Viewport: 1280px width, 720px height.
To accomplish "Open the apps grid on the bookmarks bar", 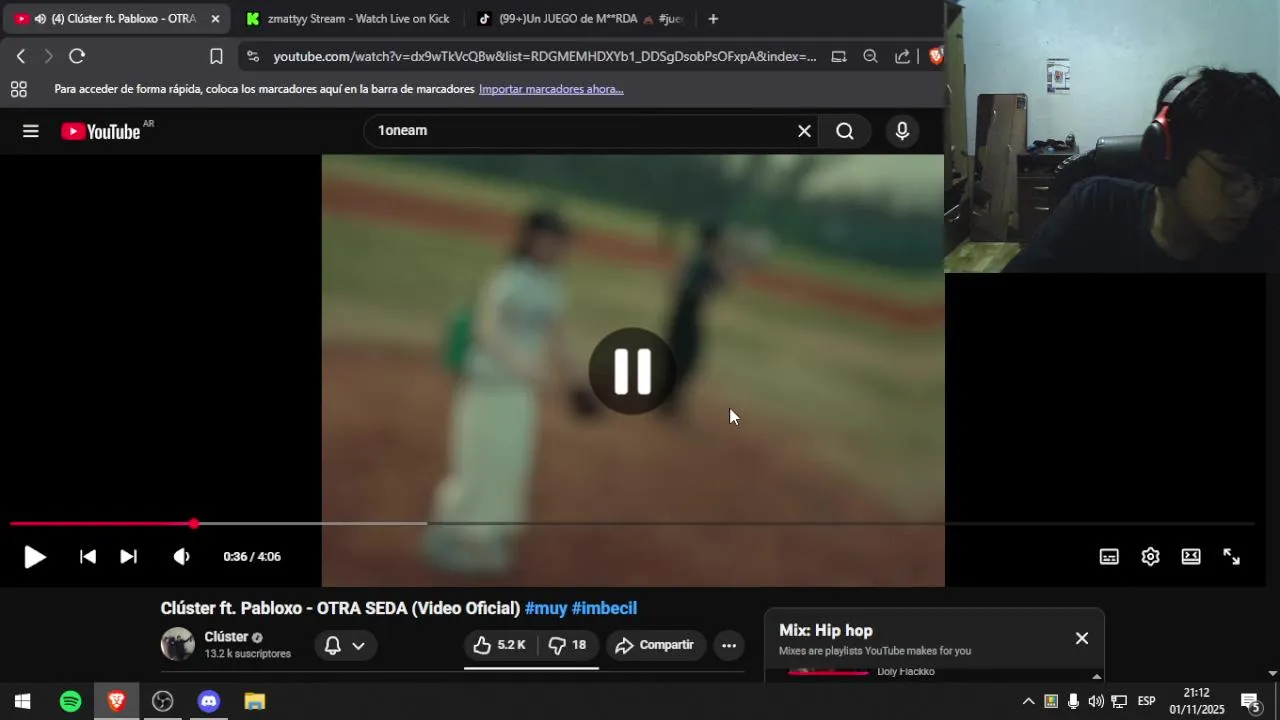I will [19, 89].
